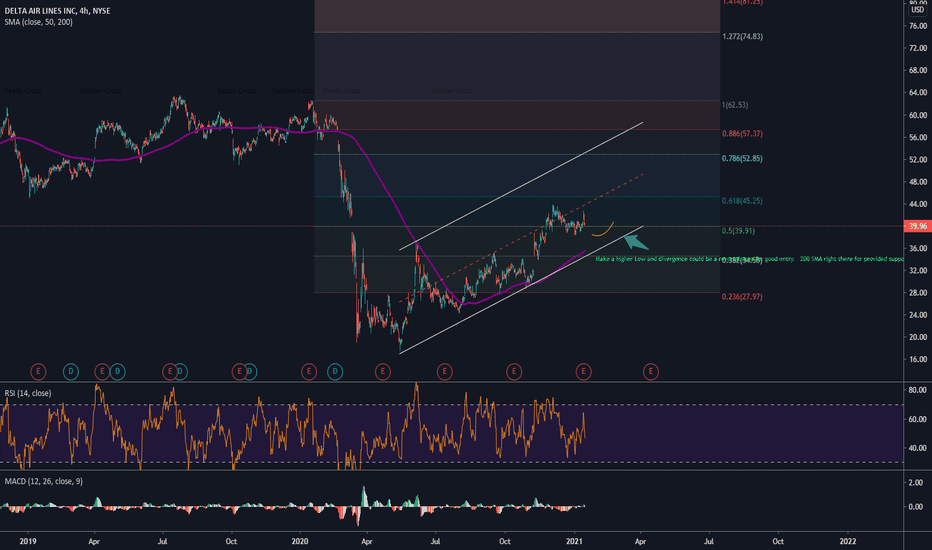Select the purple 200 SMA line on the chart
The image size is (932, 550).
coord(392,196)
